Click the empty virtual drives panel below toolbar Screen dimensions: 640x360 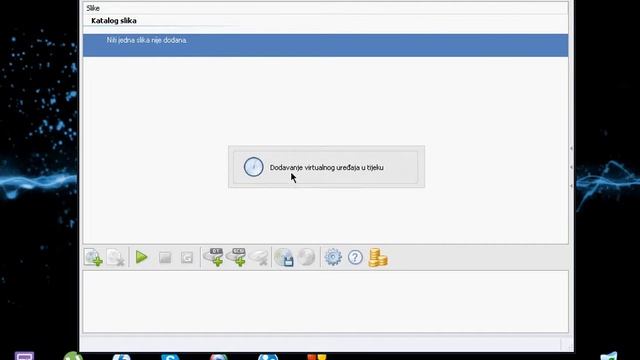pos(325,302)
